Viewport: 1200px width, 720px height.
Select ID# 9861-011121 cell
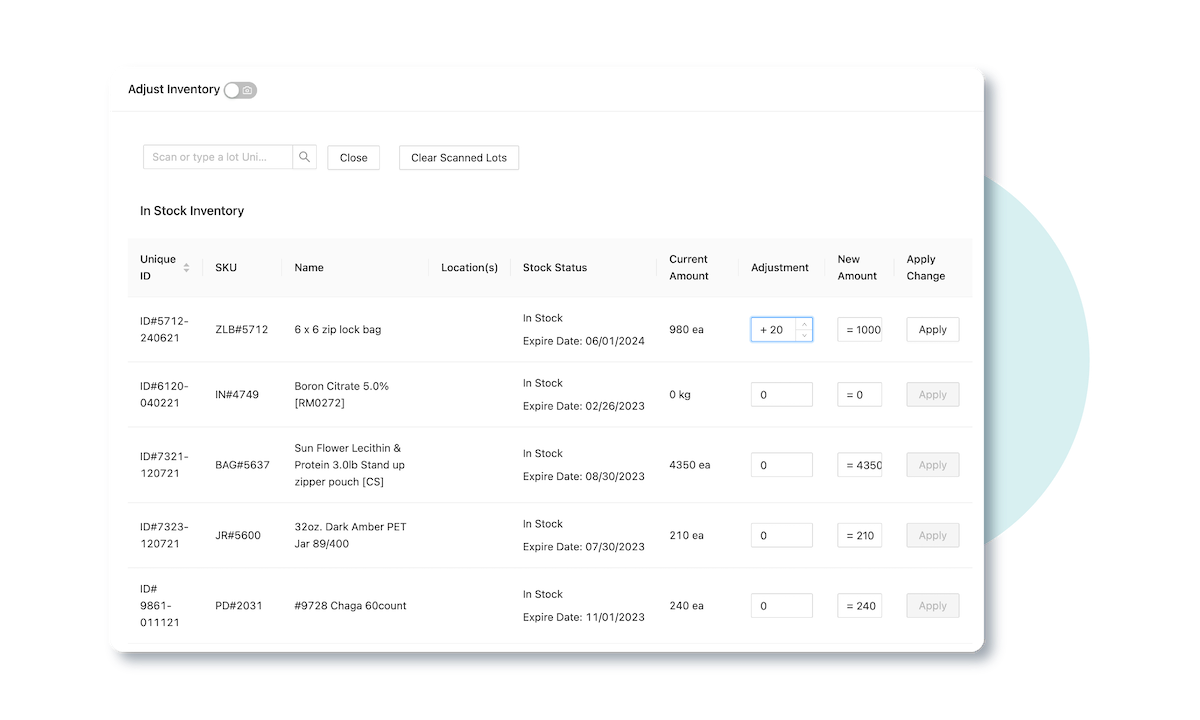pos(160,606)
